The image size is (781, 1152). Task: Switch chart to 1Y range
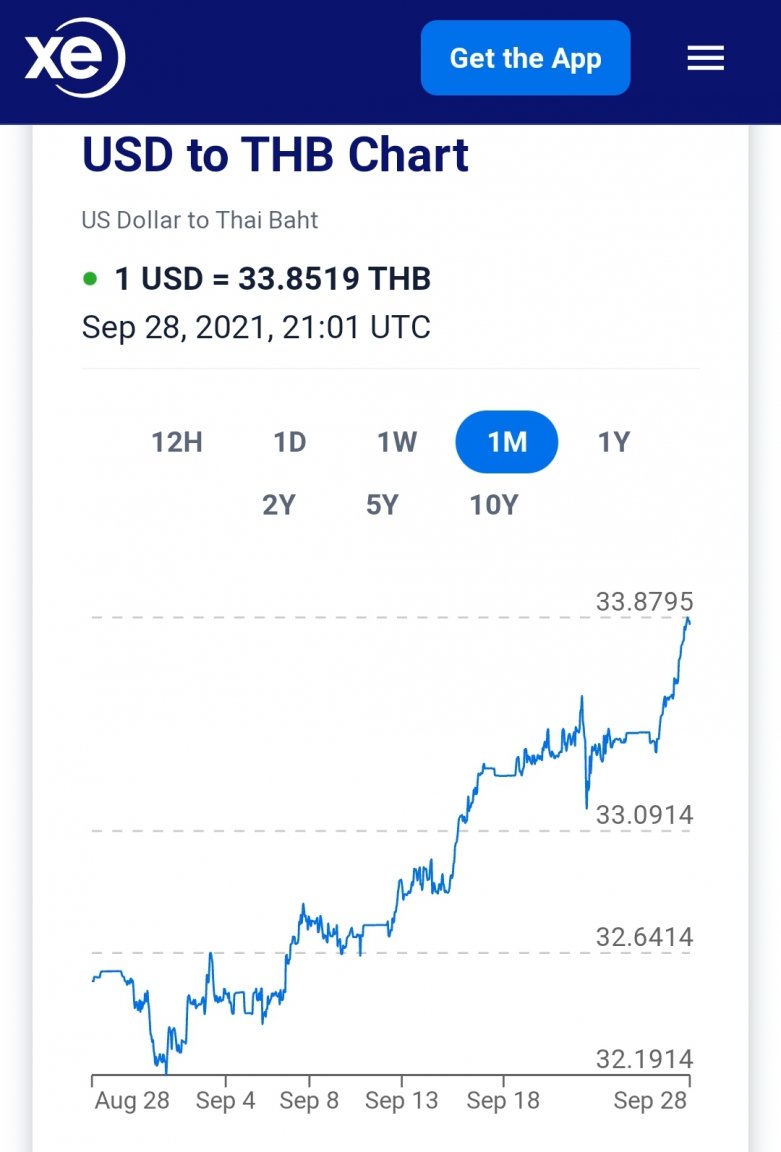614,442
